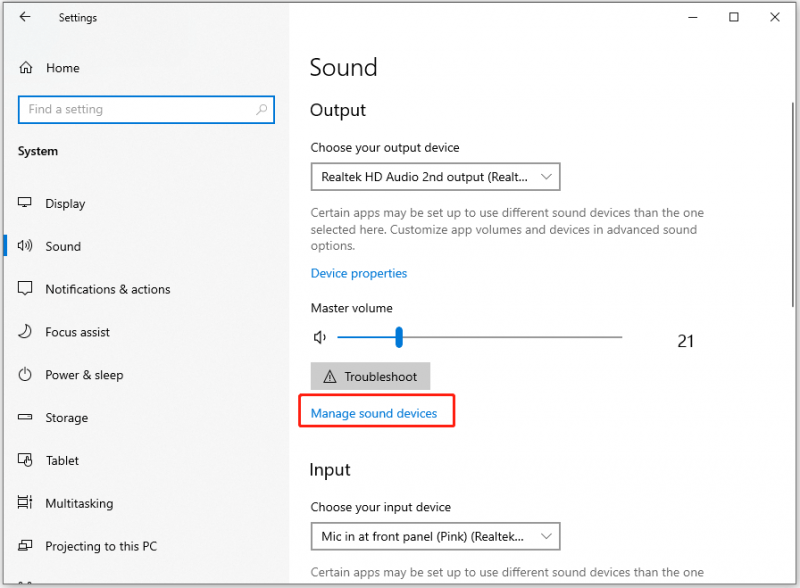Click the Focus assist moon icon
800x588 pixels.
(24, 331)
